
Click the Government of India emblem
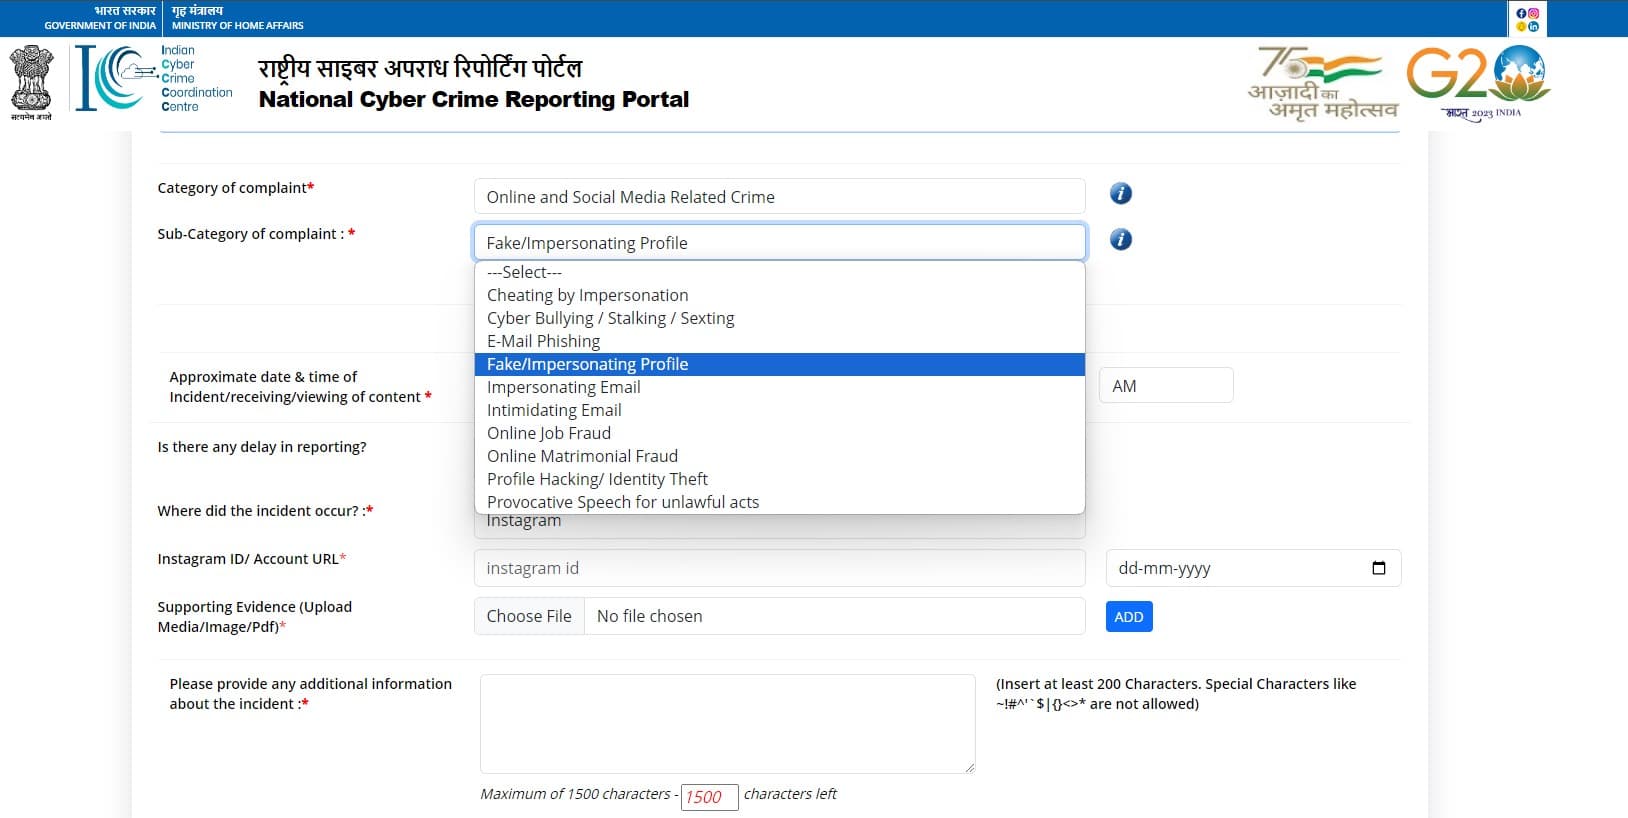pos(31,82)
